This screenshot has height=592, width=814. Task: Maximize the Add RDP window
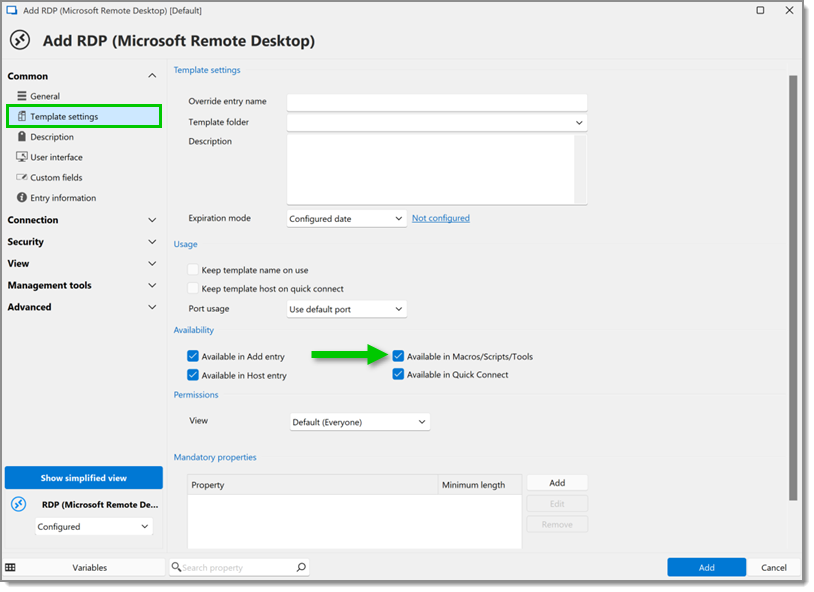(760, 10)
